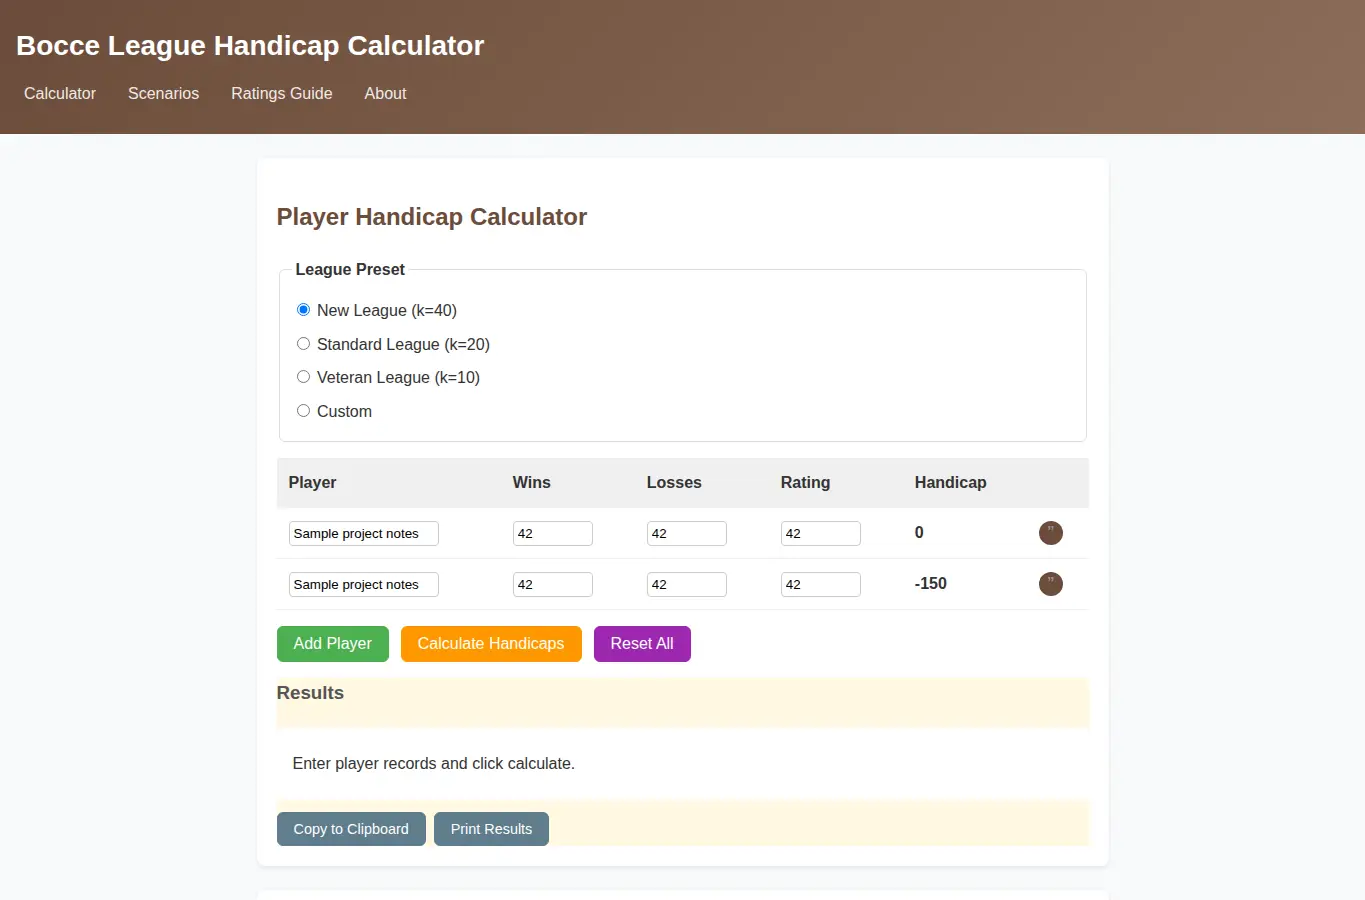Focus player name field in -150 handicap row
Screen dimensions: 1365x900
tap(364, 585)
